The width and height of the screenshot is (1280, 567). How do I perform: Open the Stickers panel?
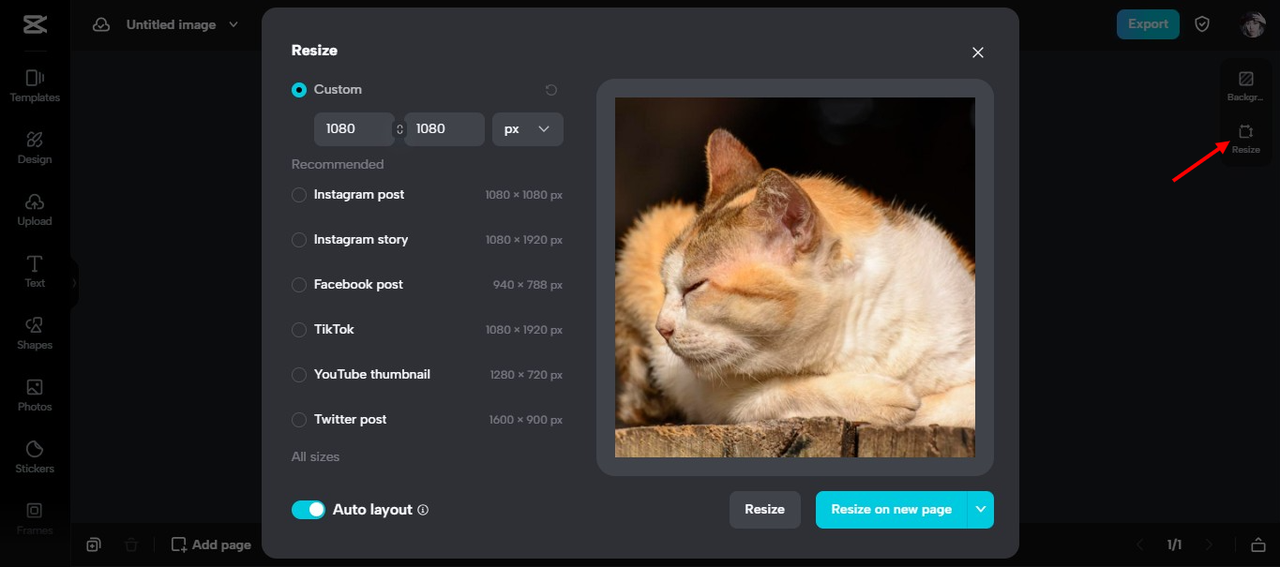[35, 458]
